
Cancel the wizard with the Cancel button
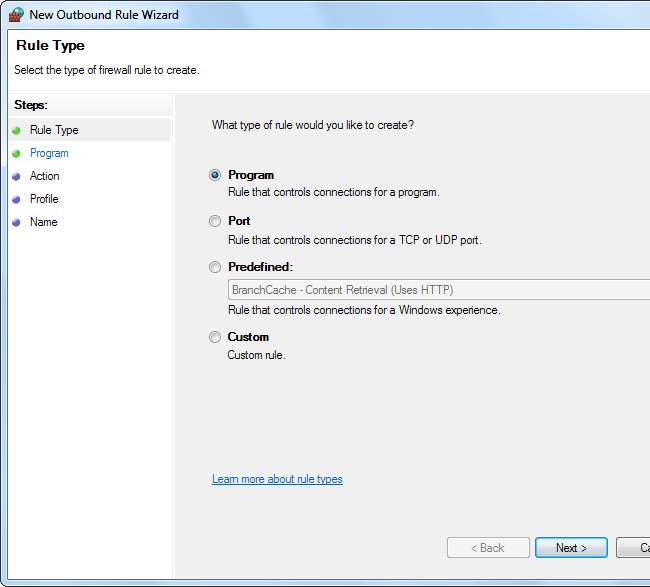[633, 548]
